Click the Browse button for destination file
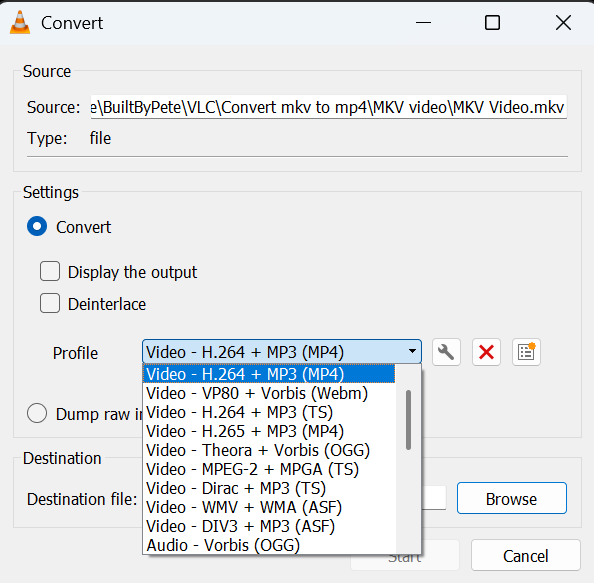Viewport: 594px width, 583px height. [511, 498]
